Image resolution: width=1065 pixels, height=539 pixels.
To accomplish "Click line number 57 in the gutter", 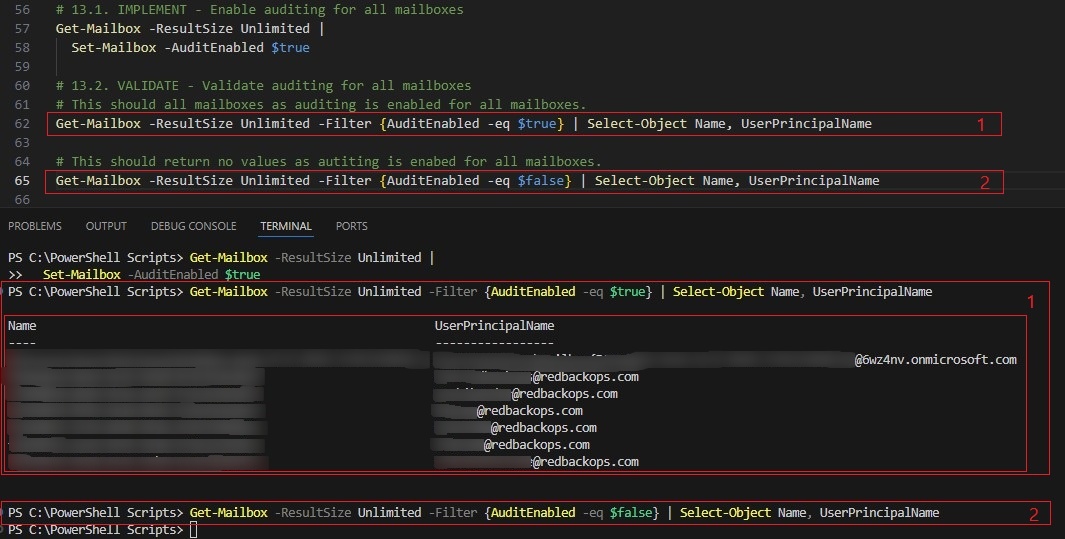I will coord(22,29).
